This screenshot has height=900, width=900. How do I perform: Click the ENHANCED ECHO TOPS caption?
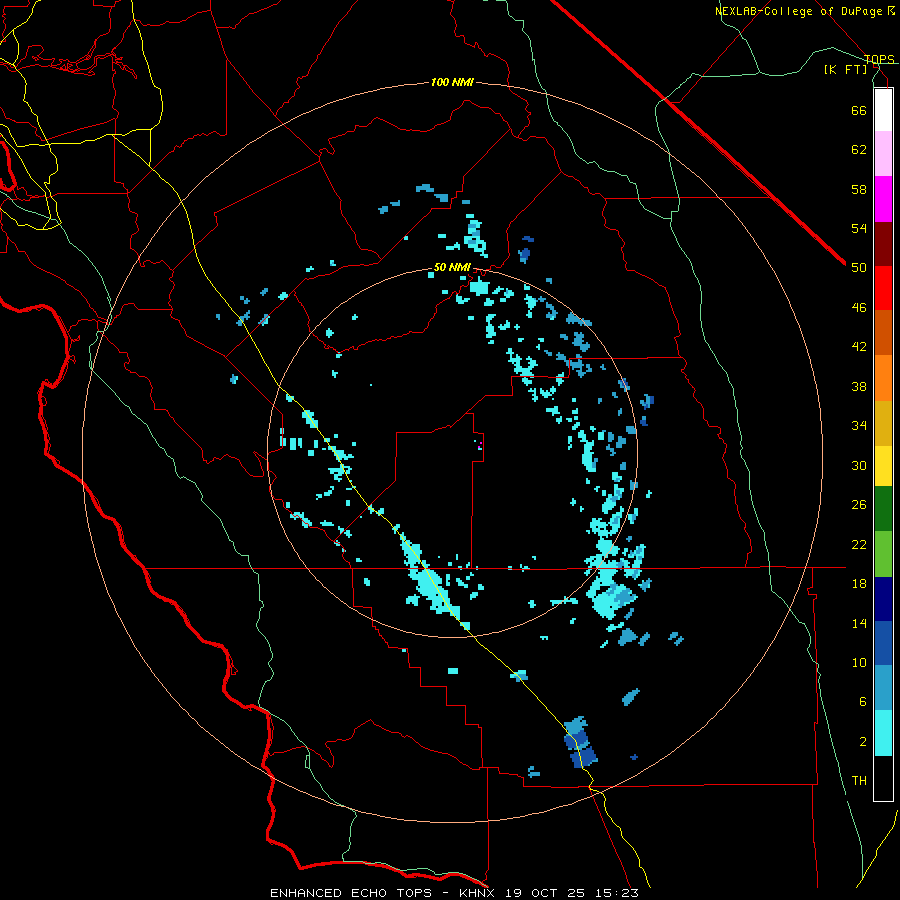click(x=351, y=893)
